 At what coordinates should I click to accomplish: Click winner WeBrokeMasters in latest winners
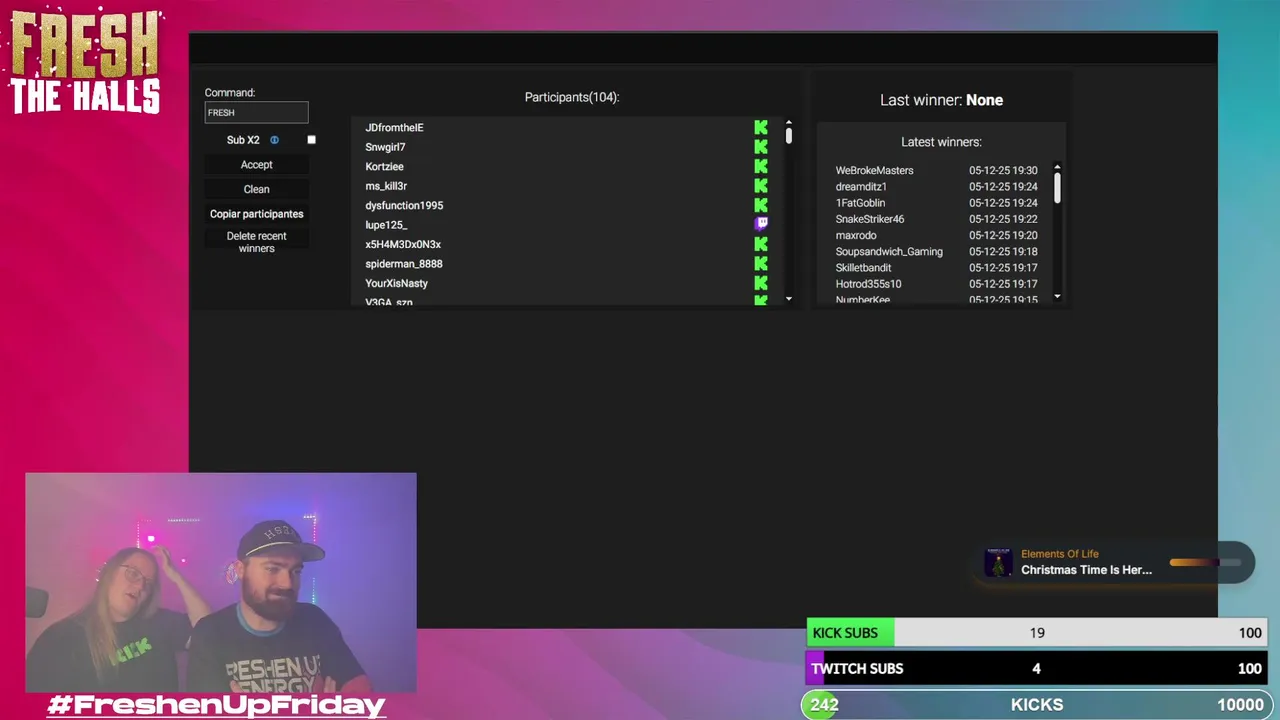click(x=874, y=171)
